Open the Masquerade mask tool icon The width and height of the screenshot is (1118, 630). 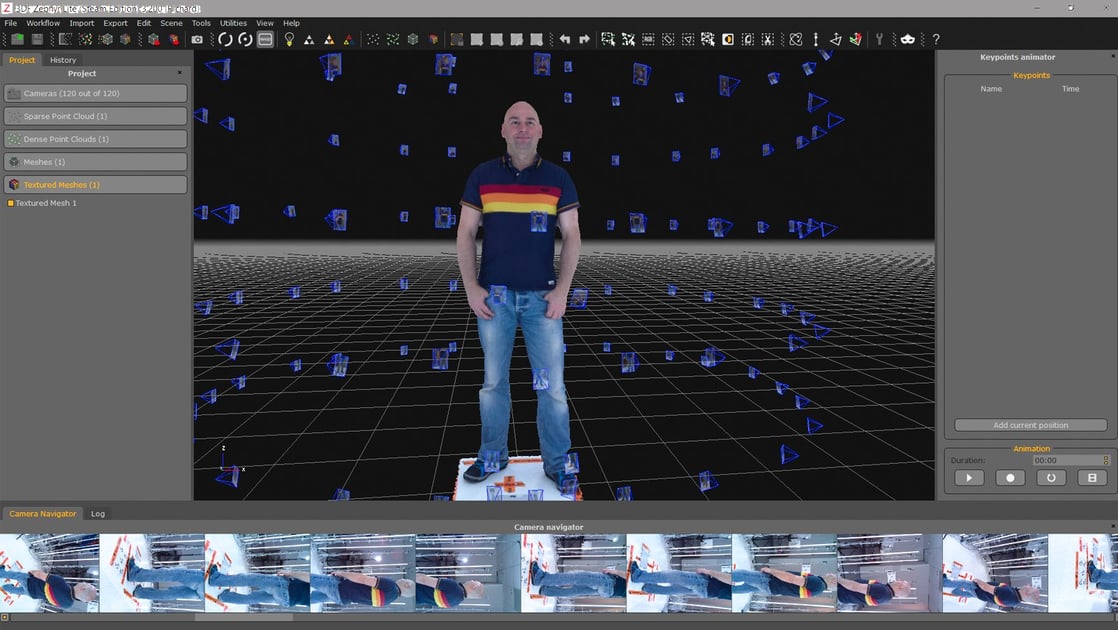(908, 39)
